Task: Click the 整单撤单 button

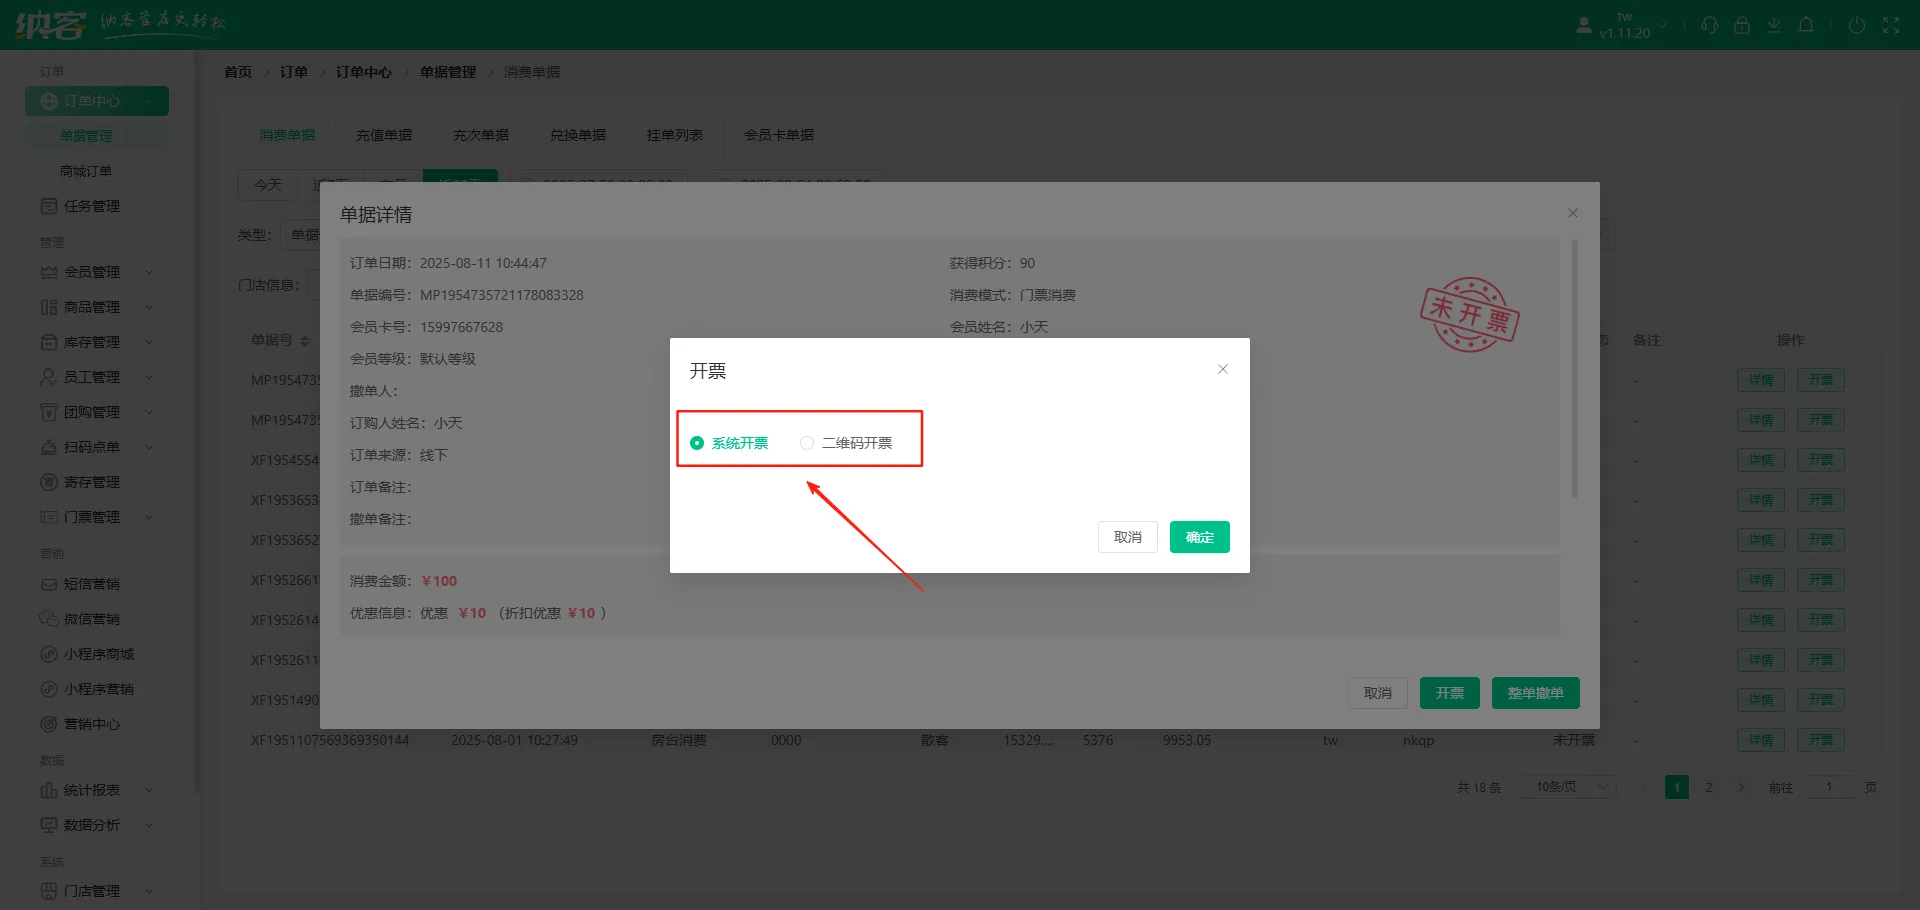Action: tap(1535, 693)
